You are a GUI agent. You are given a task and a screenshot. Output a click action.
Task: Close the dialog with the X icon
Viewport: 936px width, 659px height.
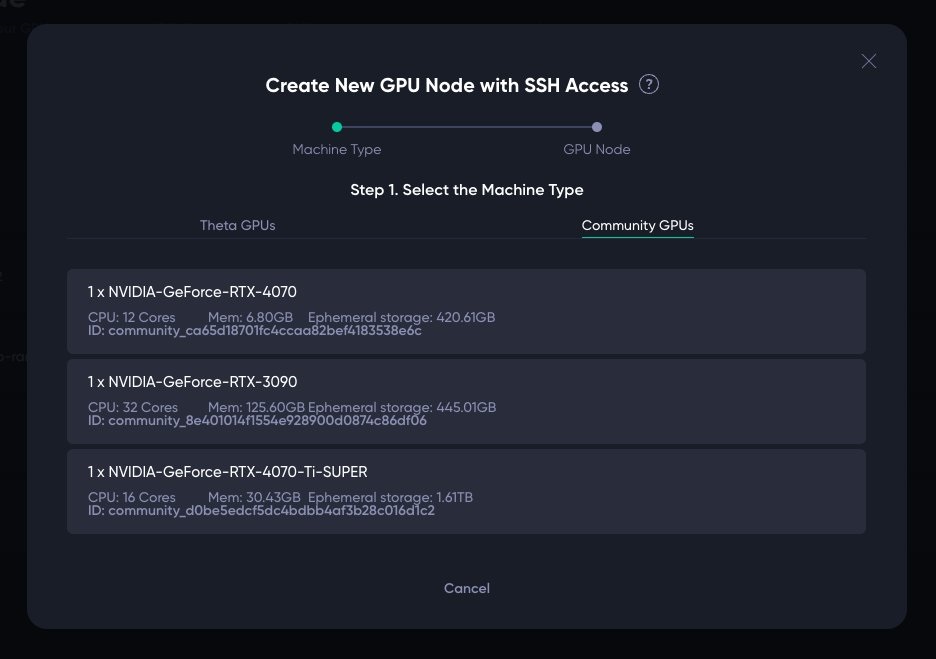tap(869, 61)
